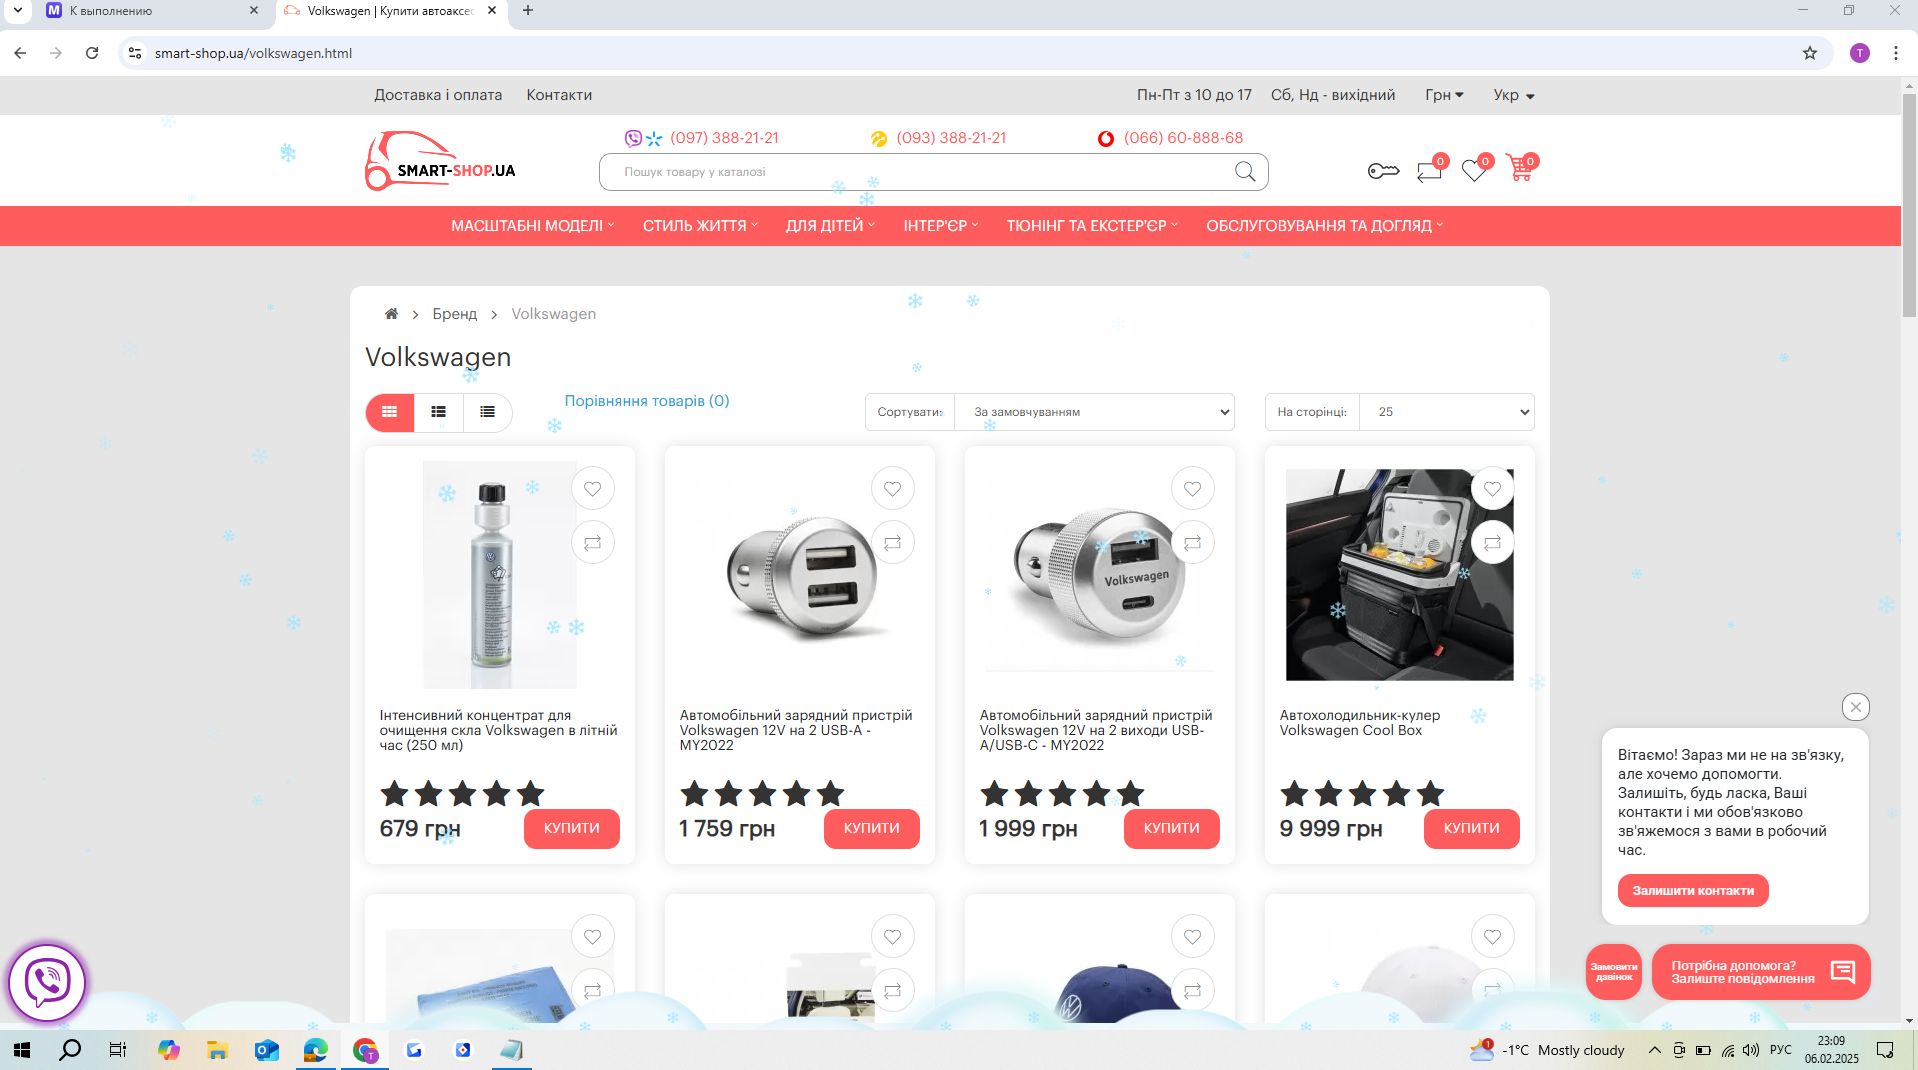Open the На сторінці items-per-page dropdown
The image size is (1918, 1070).
point(1447,412)
